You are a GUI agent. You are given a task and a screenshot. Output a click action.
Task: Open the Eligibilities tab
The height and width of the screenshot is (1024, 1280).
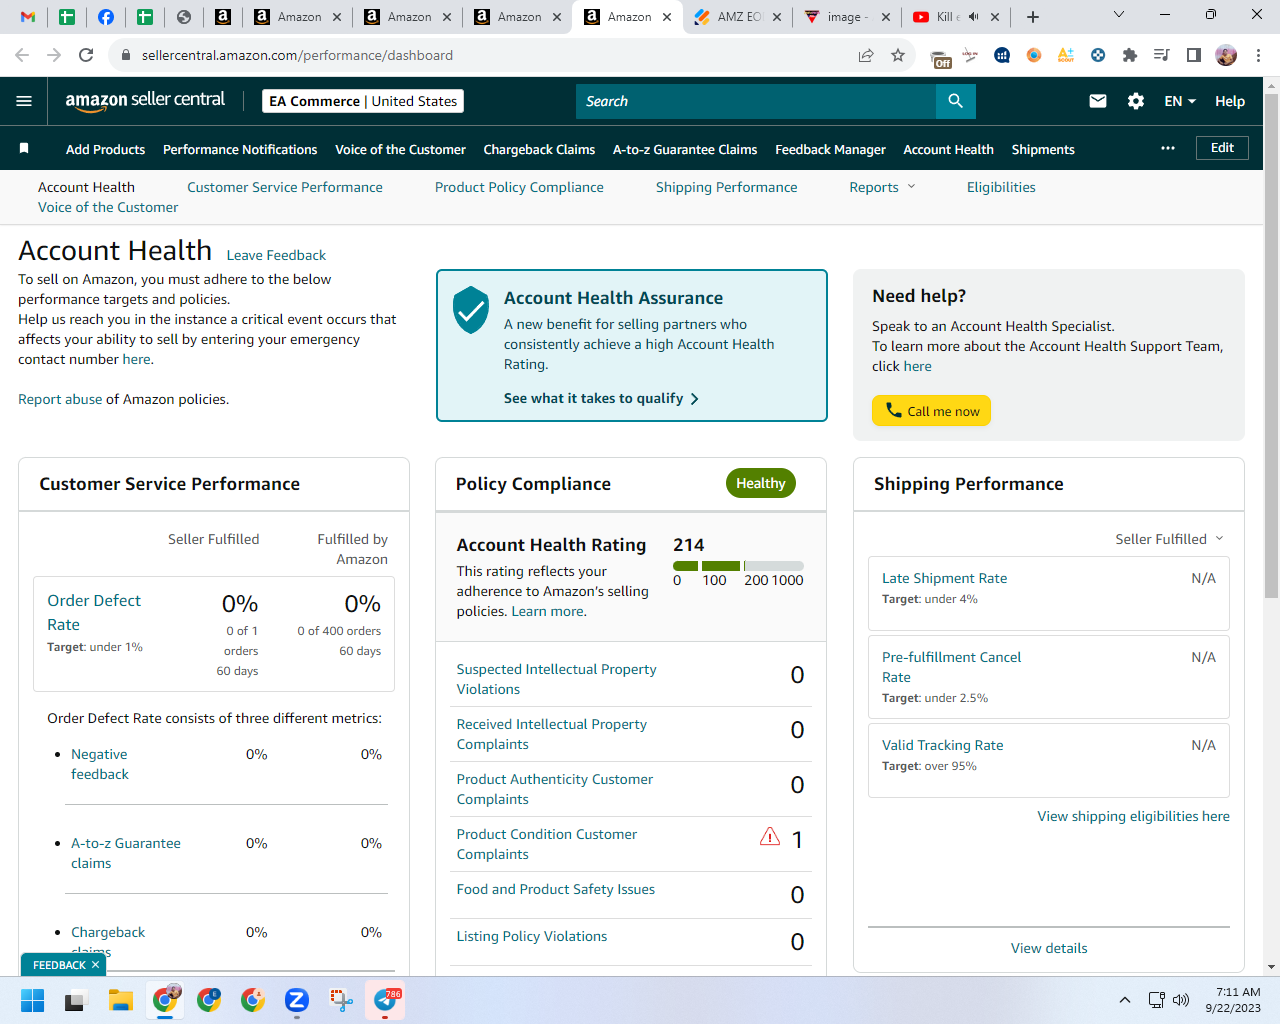tap(1001, 187)
